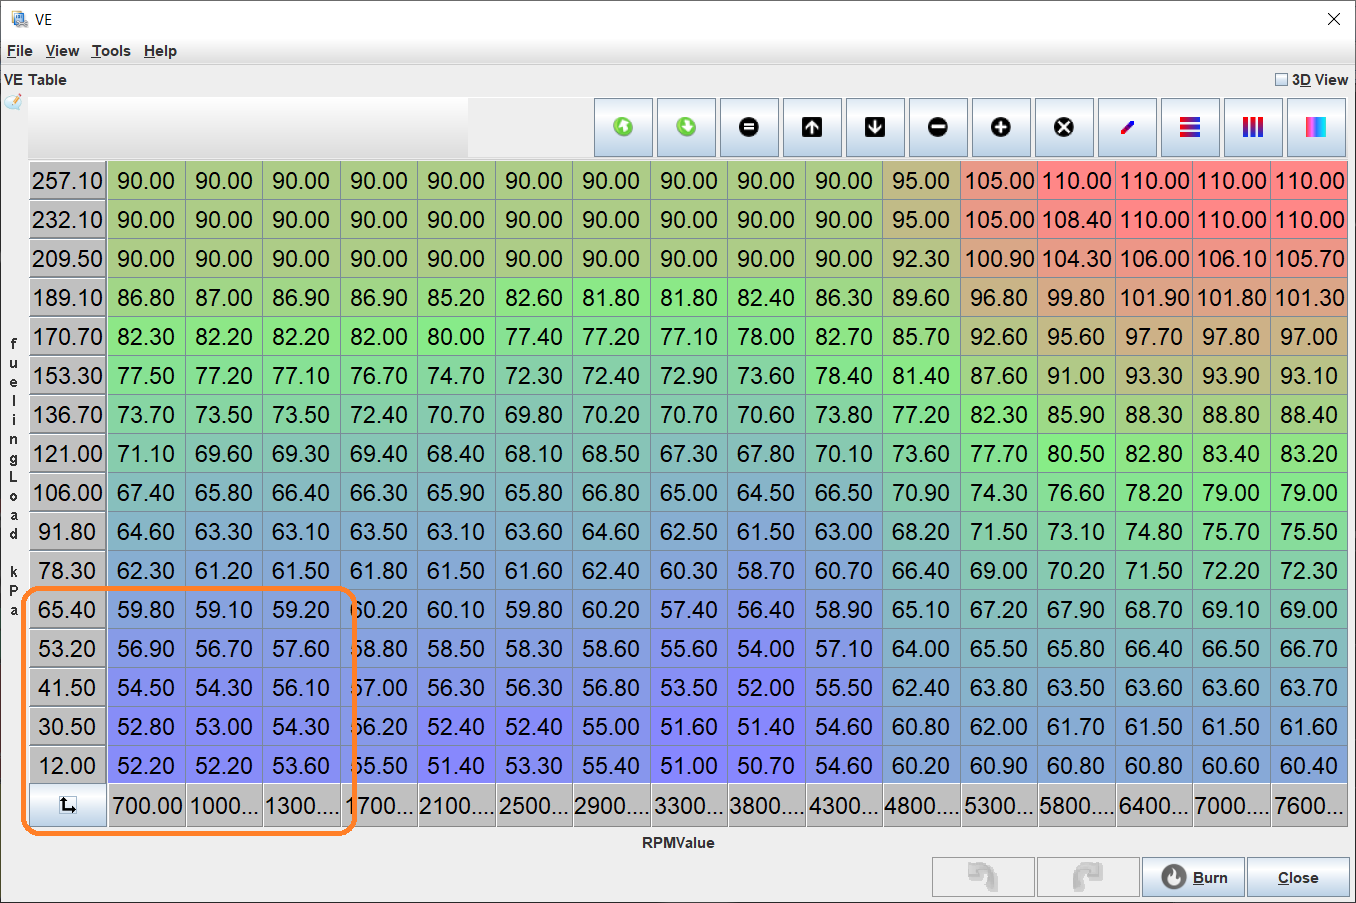Click the green left-curved arrow toolbar button

tap(623, 127)
